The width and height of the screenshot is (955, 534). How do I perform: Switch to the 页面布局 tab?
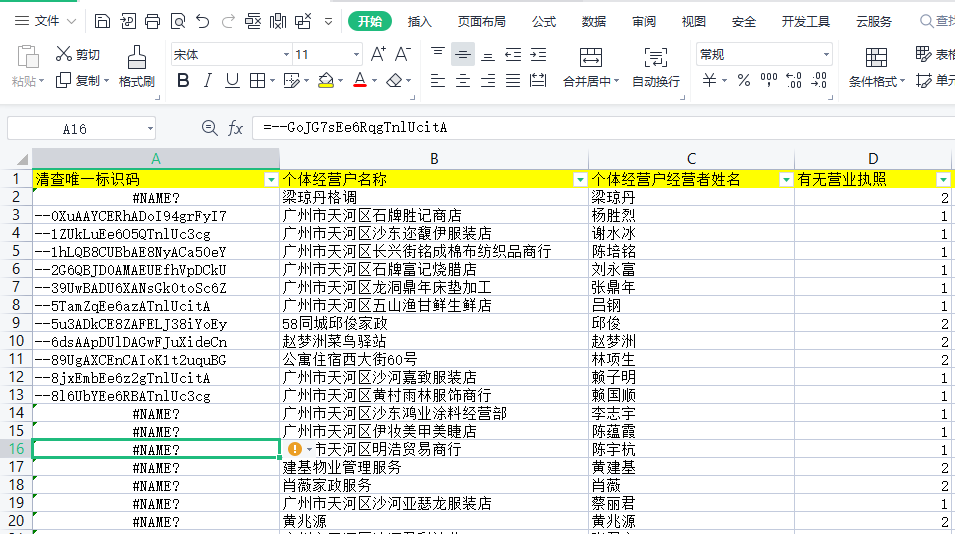tap(482, 22)
